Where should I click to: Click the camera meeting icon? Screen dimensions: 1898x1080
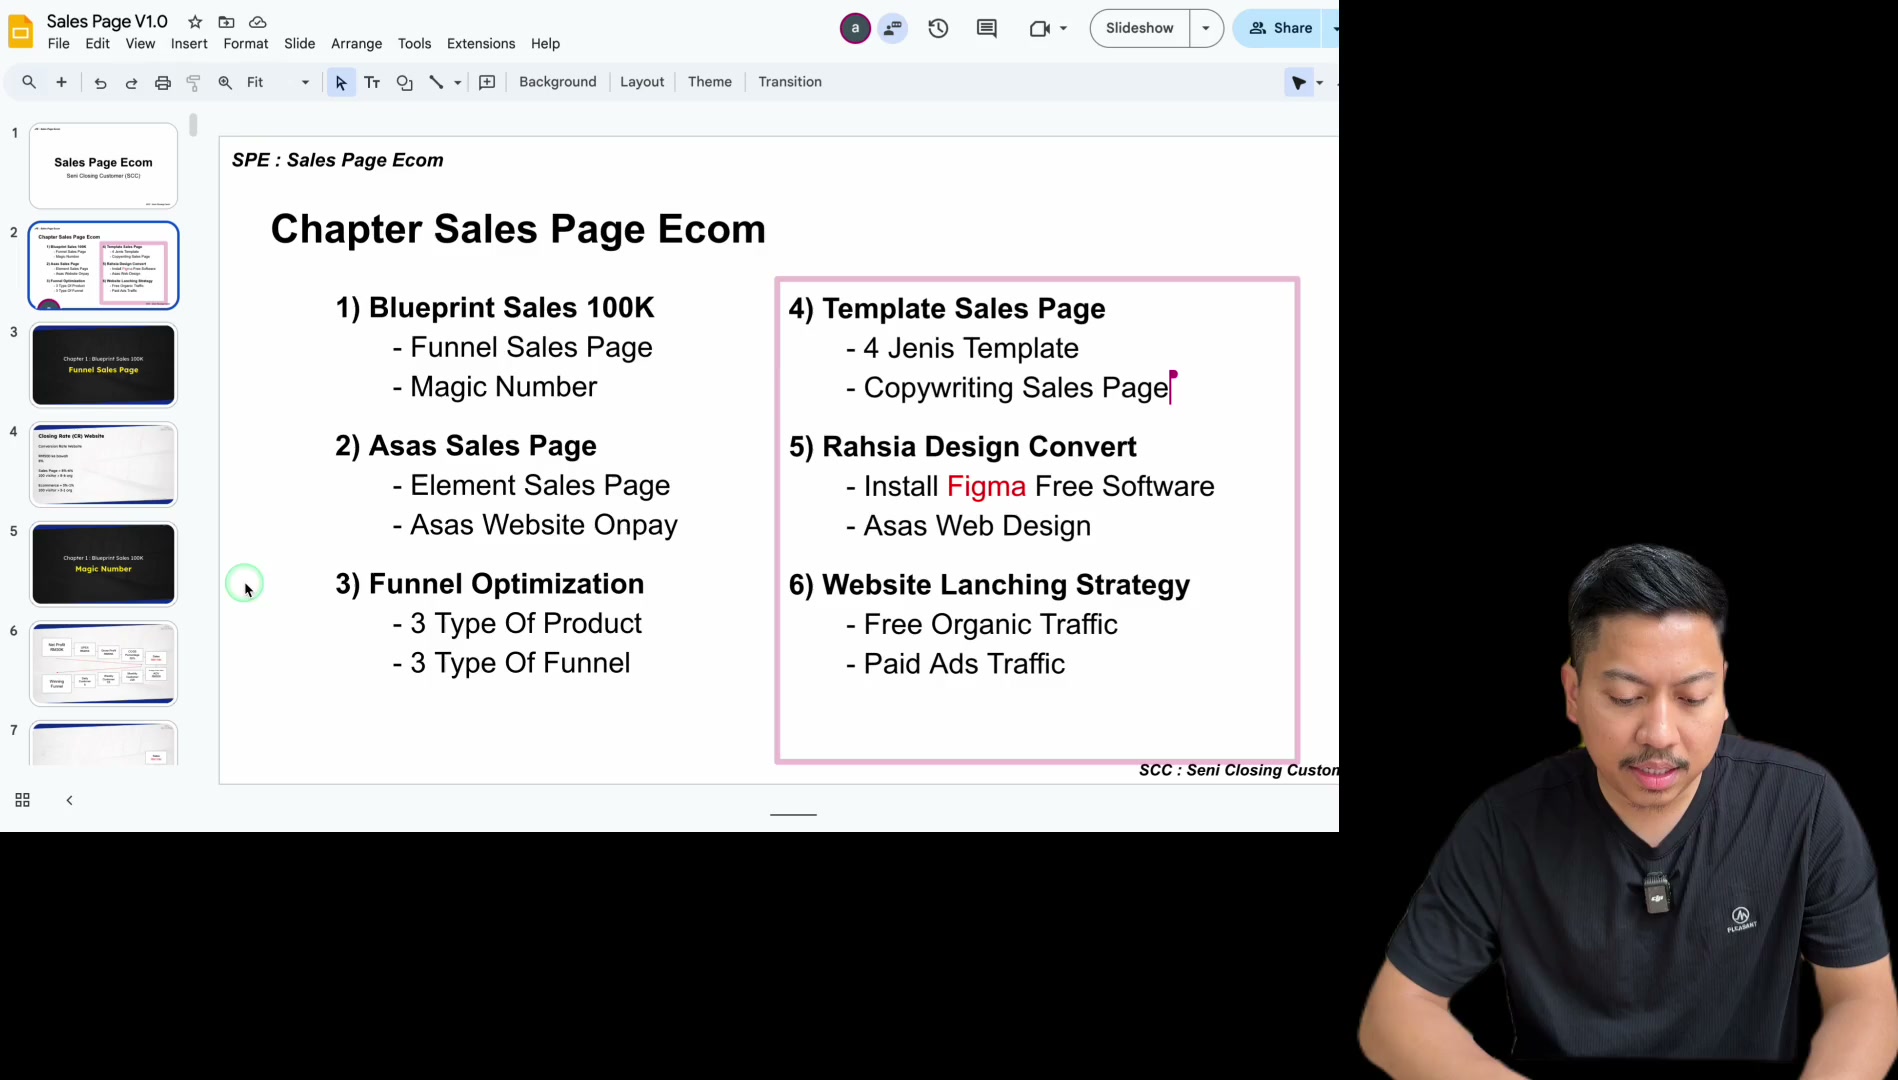click(x=1039, y=29)
